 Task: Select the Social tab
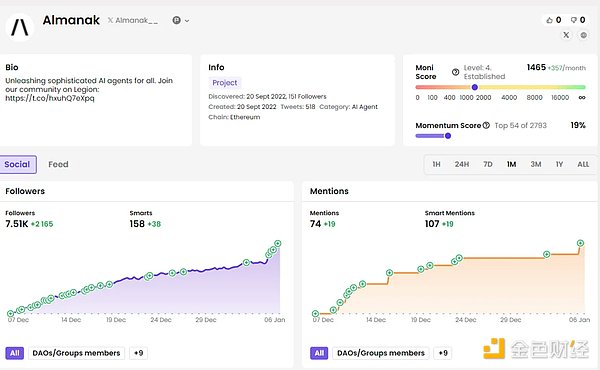pos(17,164)
